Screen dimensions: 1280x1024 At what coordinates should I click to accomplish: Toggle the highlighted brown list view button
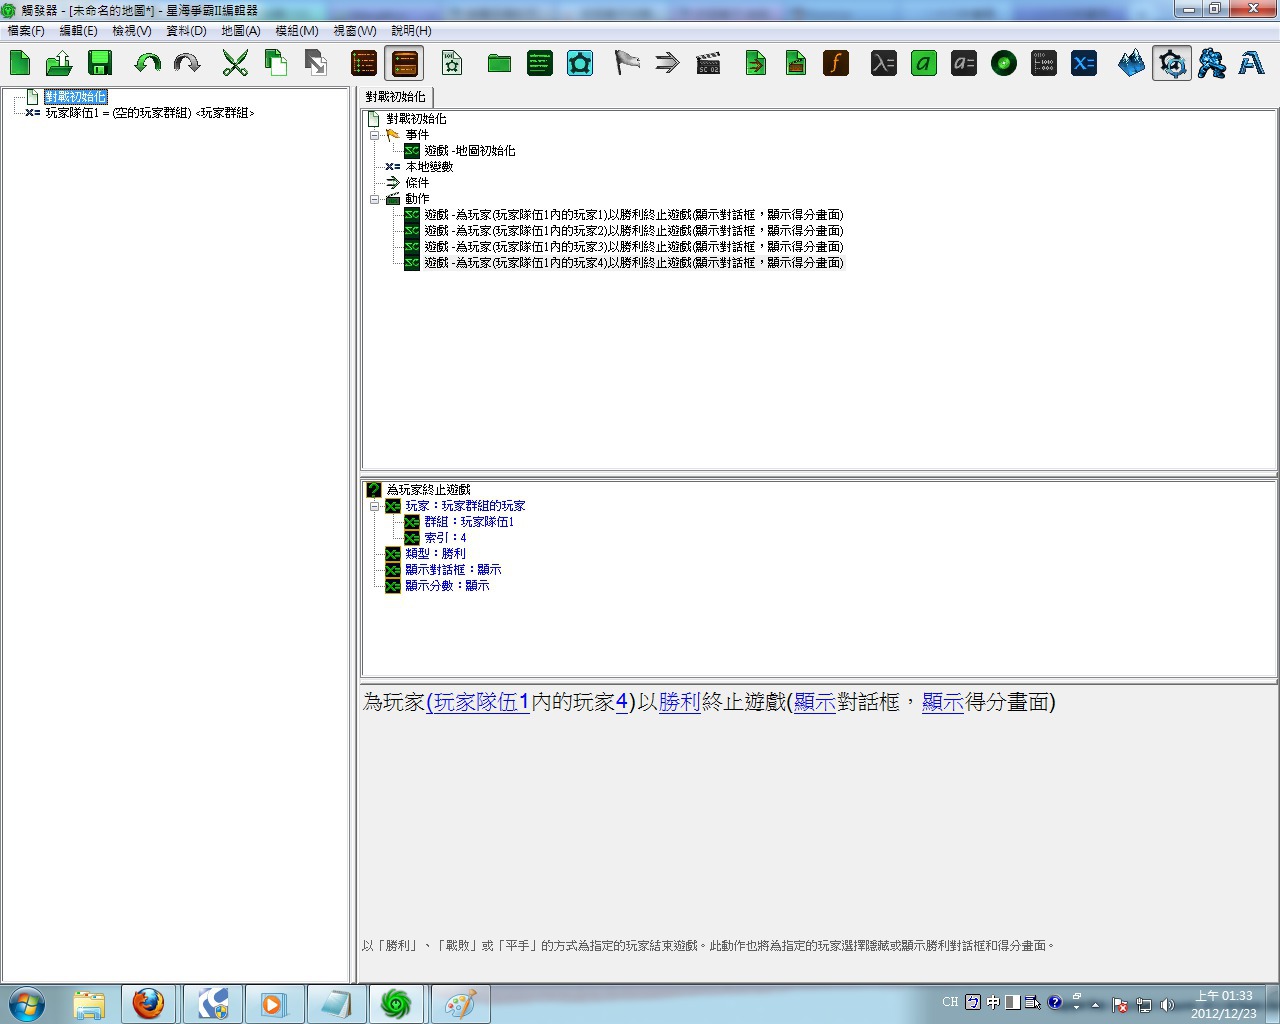(x=404, y=64)
